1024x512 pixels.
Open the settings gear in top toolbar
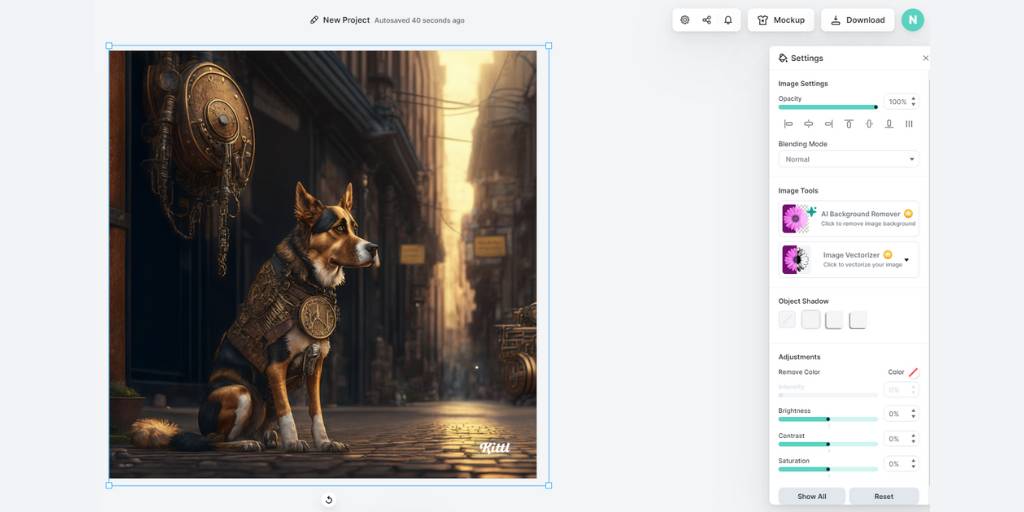pos(684,20)
